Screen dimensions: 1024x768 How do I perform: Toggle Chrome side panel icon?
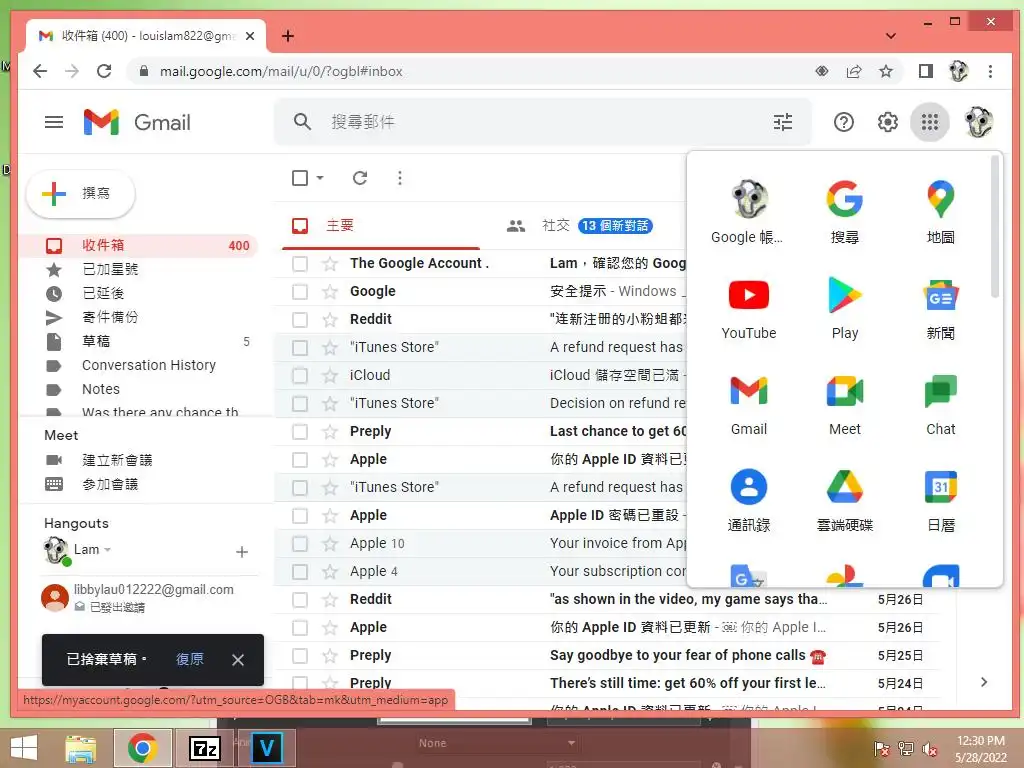coord(925,71)
